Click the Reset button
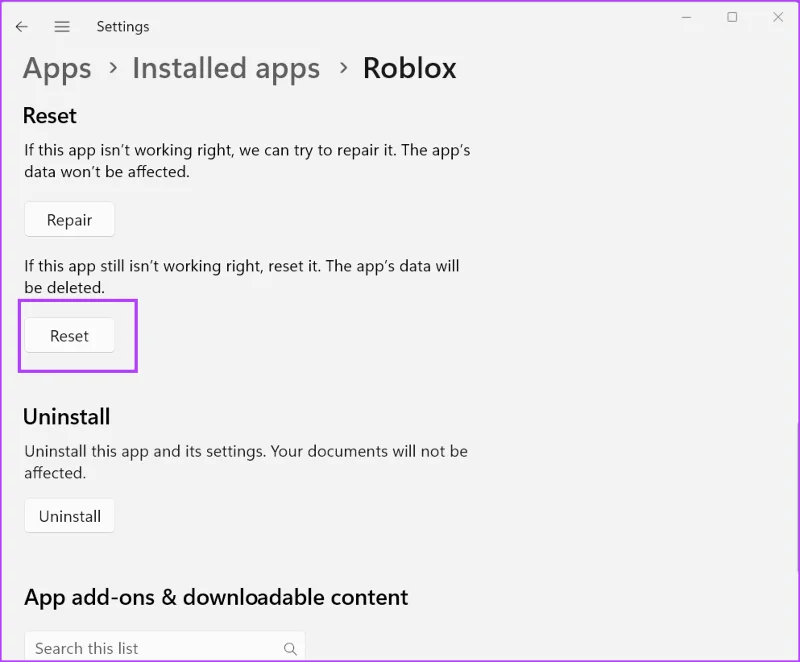 [69, 335]
